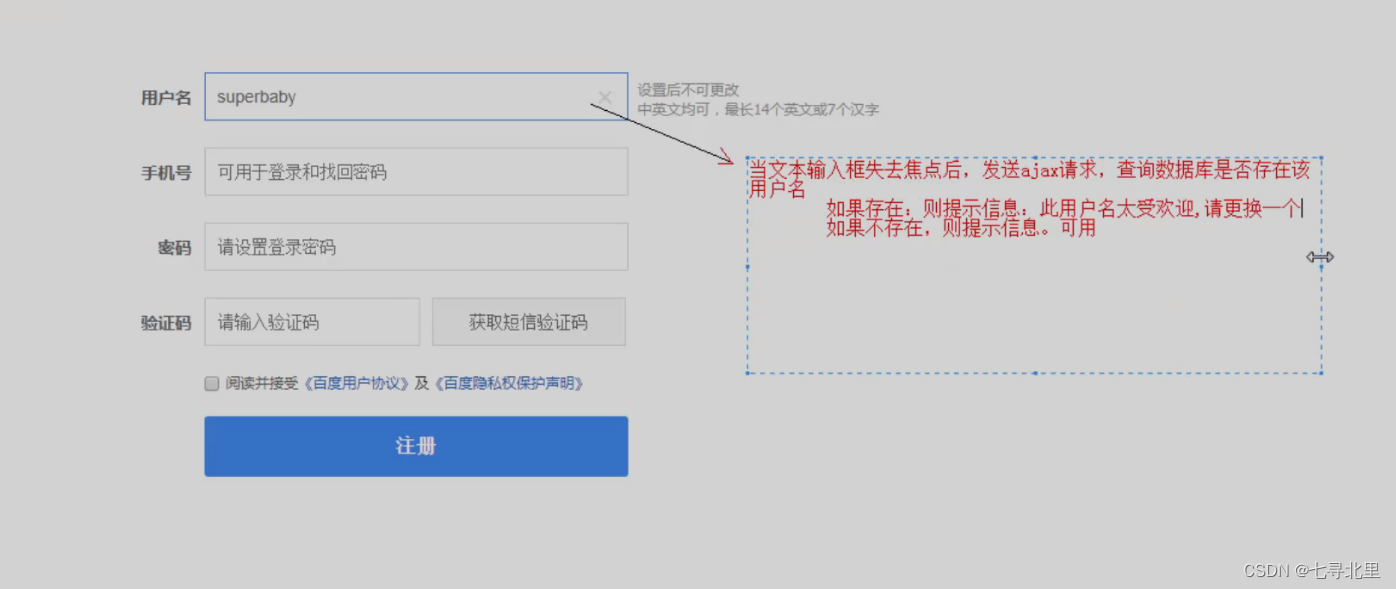The height and width of the screenshot is (589, 1396).
Task: Click the 验证码 field label
Action: (166, 321)
